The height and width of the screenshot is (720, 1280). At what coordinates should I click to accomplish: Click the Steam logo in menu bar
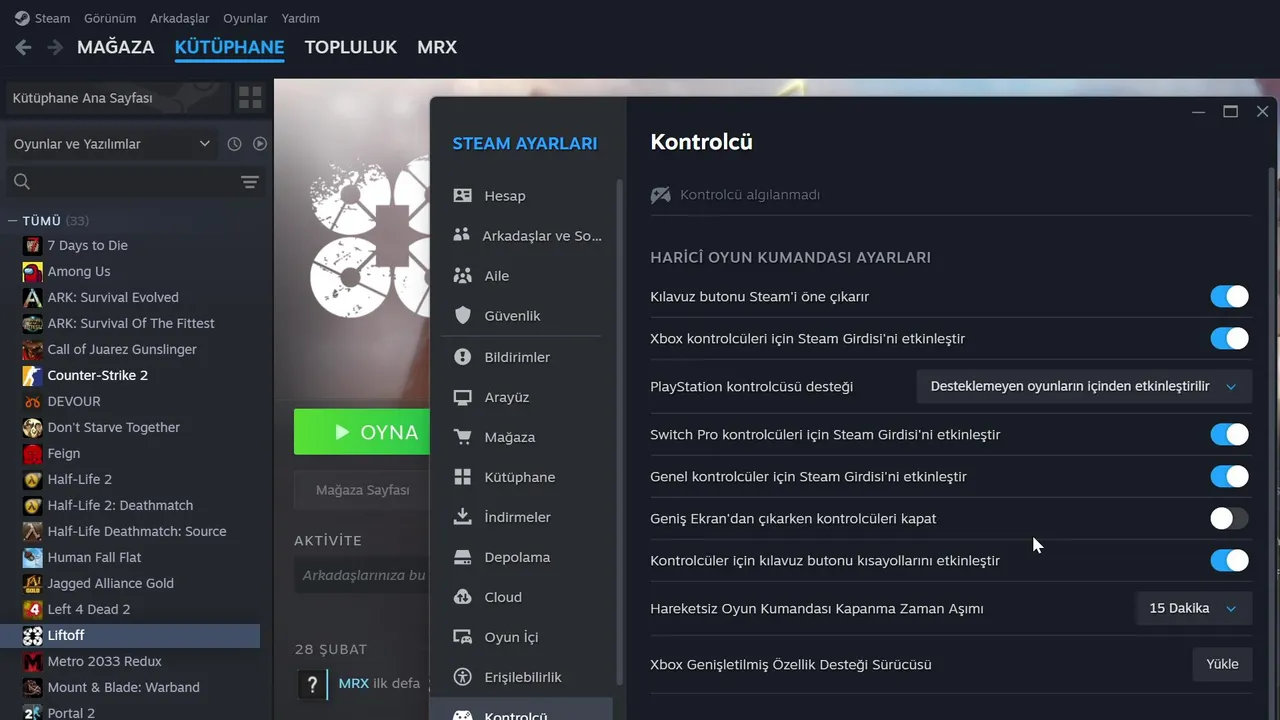(22, 18)
